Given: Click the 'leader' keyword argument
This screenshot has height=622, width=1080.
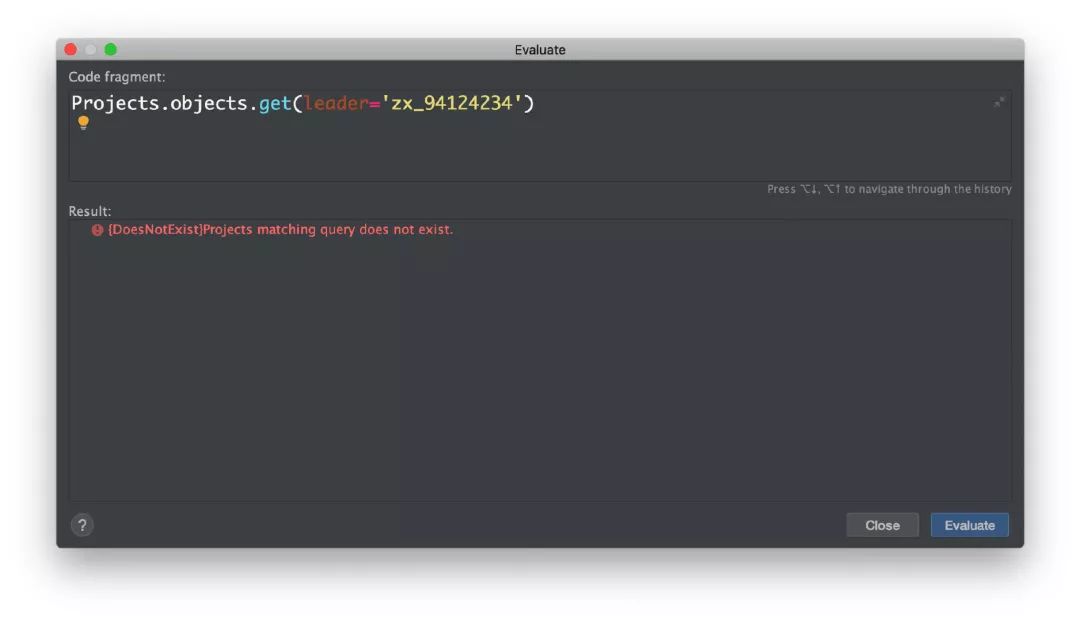Looking at the screenshot, I should [335, 103].
